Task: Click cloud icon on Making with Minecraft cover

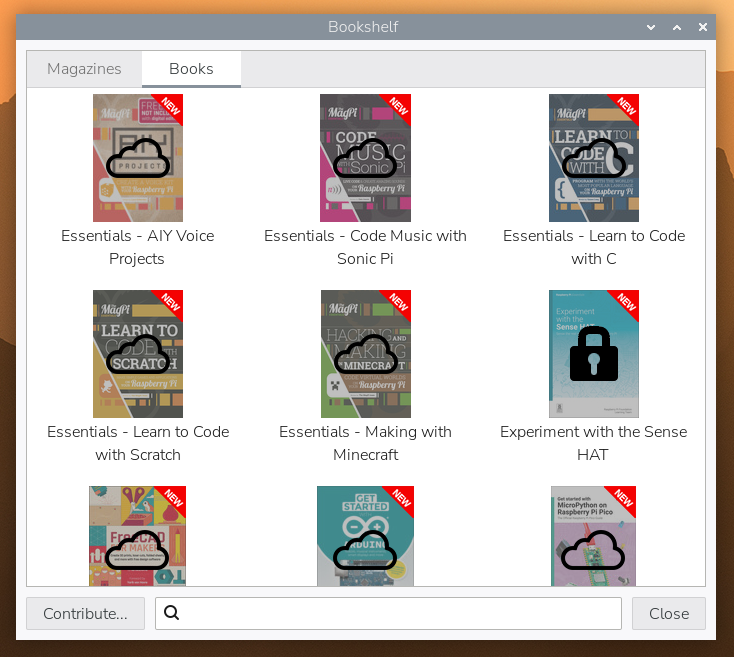Action: pos(365,354)
